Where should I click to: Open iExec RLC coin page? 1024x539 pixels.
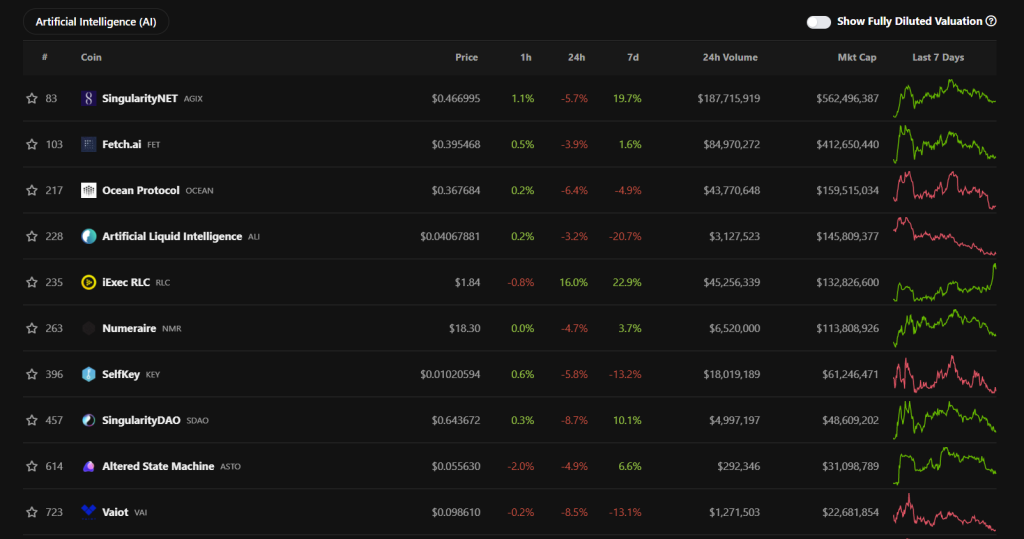pyautogui.click(x=126, y=282)
